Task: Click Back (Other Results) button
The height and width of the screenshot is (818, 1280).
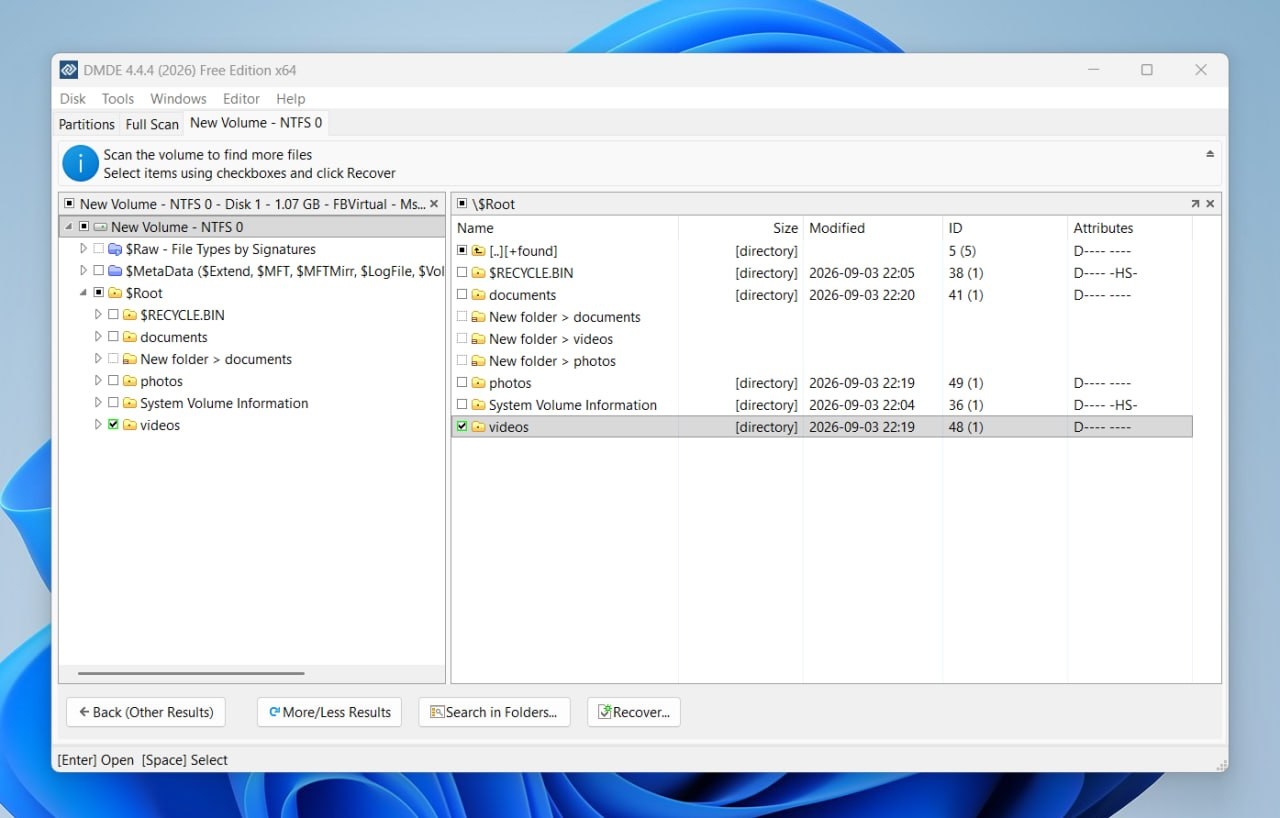Action: 146,712
